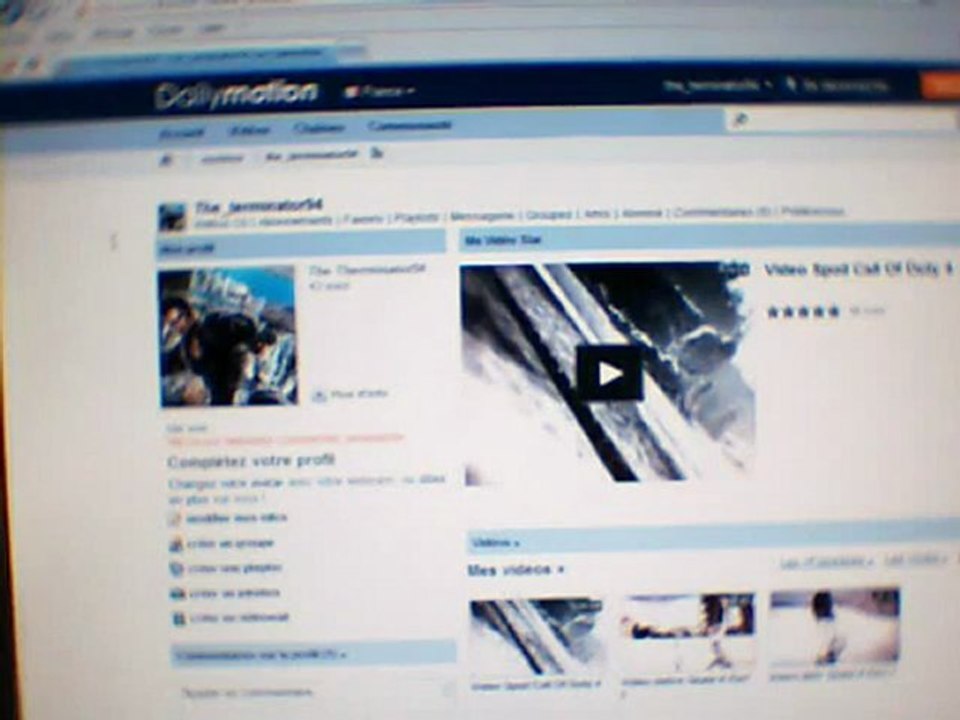This screenshot has height=720, width=960.
Task: Click the Ma Vidéo Star panel header
Action: pos(709,238)
